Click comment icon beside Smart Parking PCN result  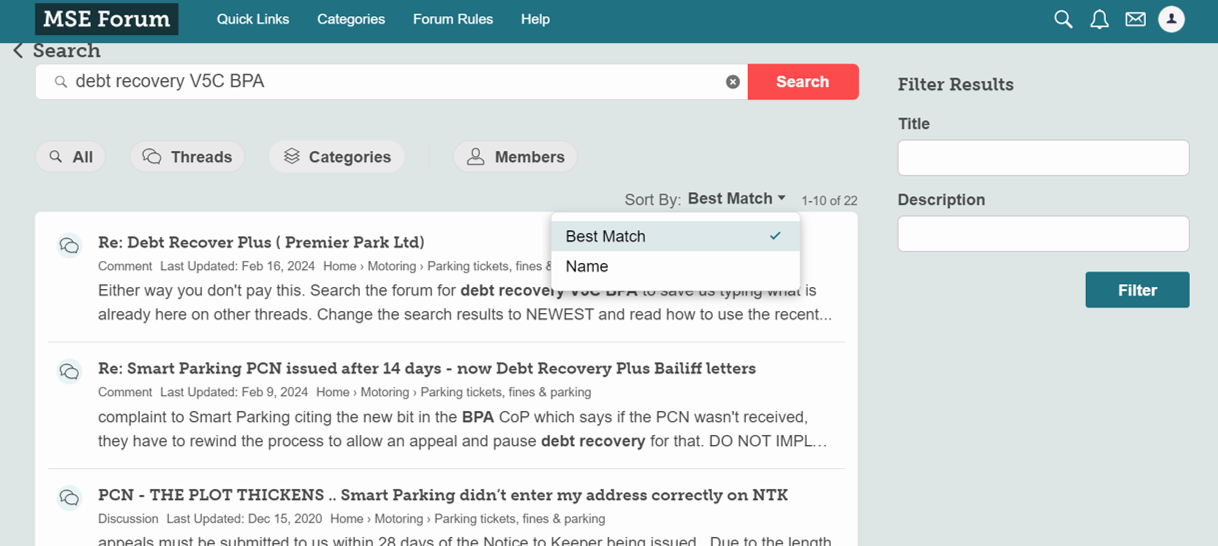(69, 372)
